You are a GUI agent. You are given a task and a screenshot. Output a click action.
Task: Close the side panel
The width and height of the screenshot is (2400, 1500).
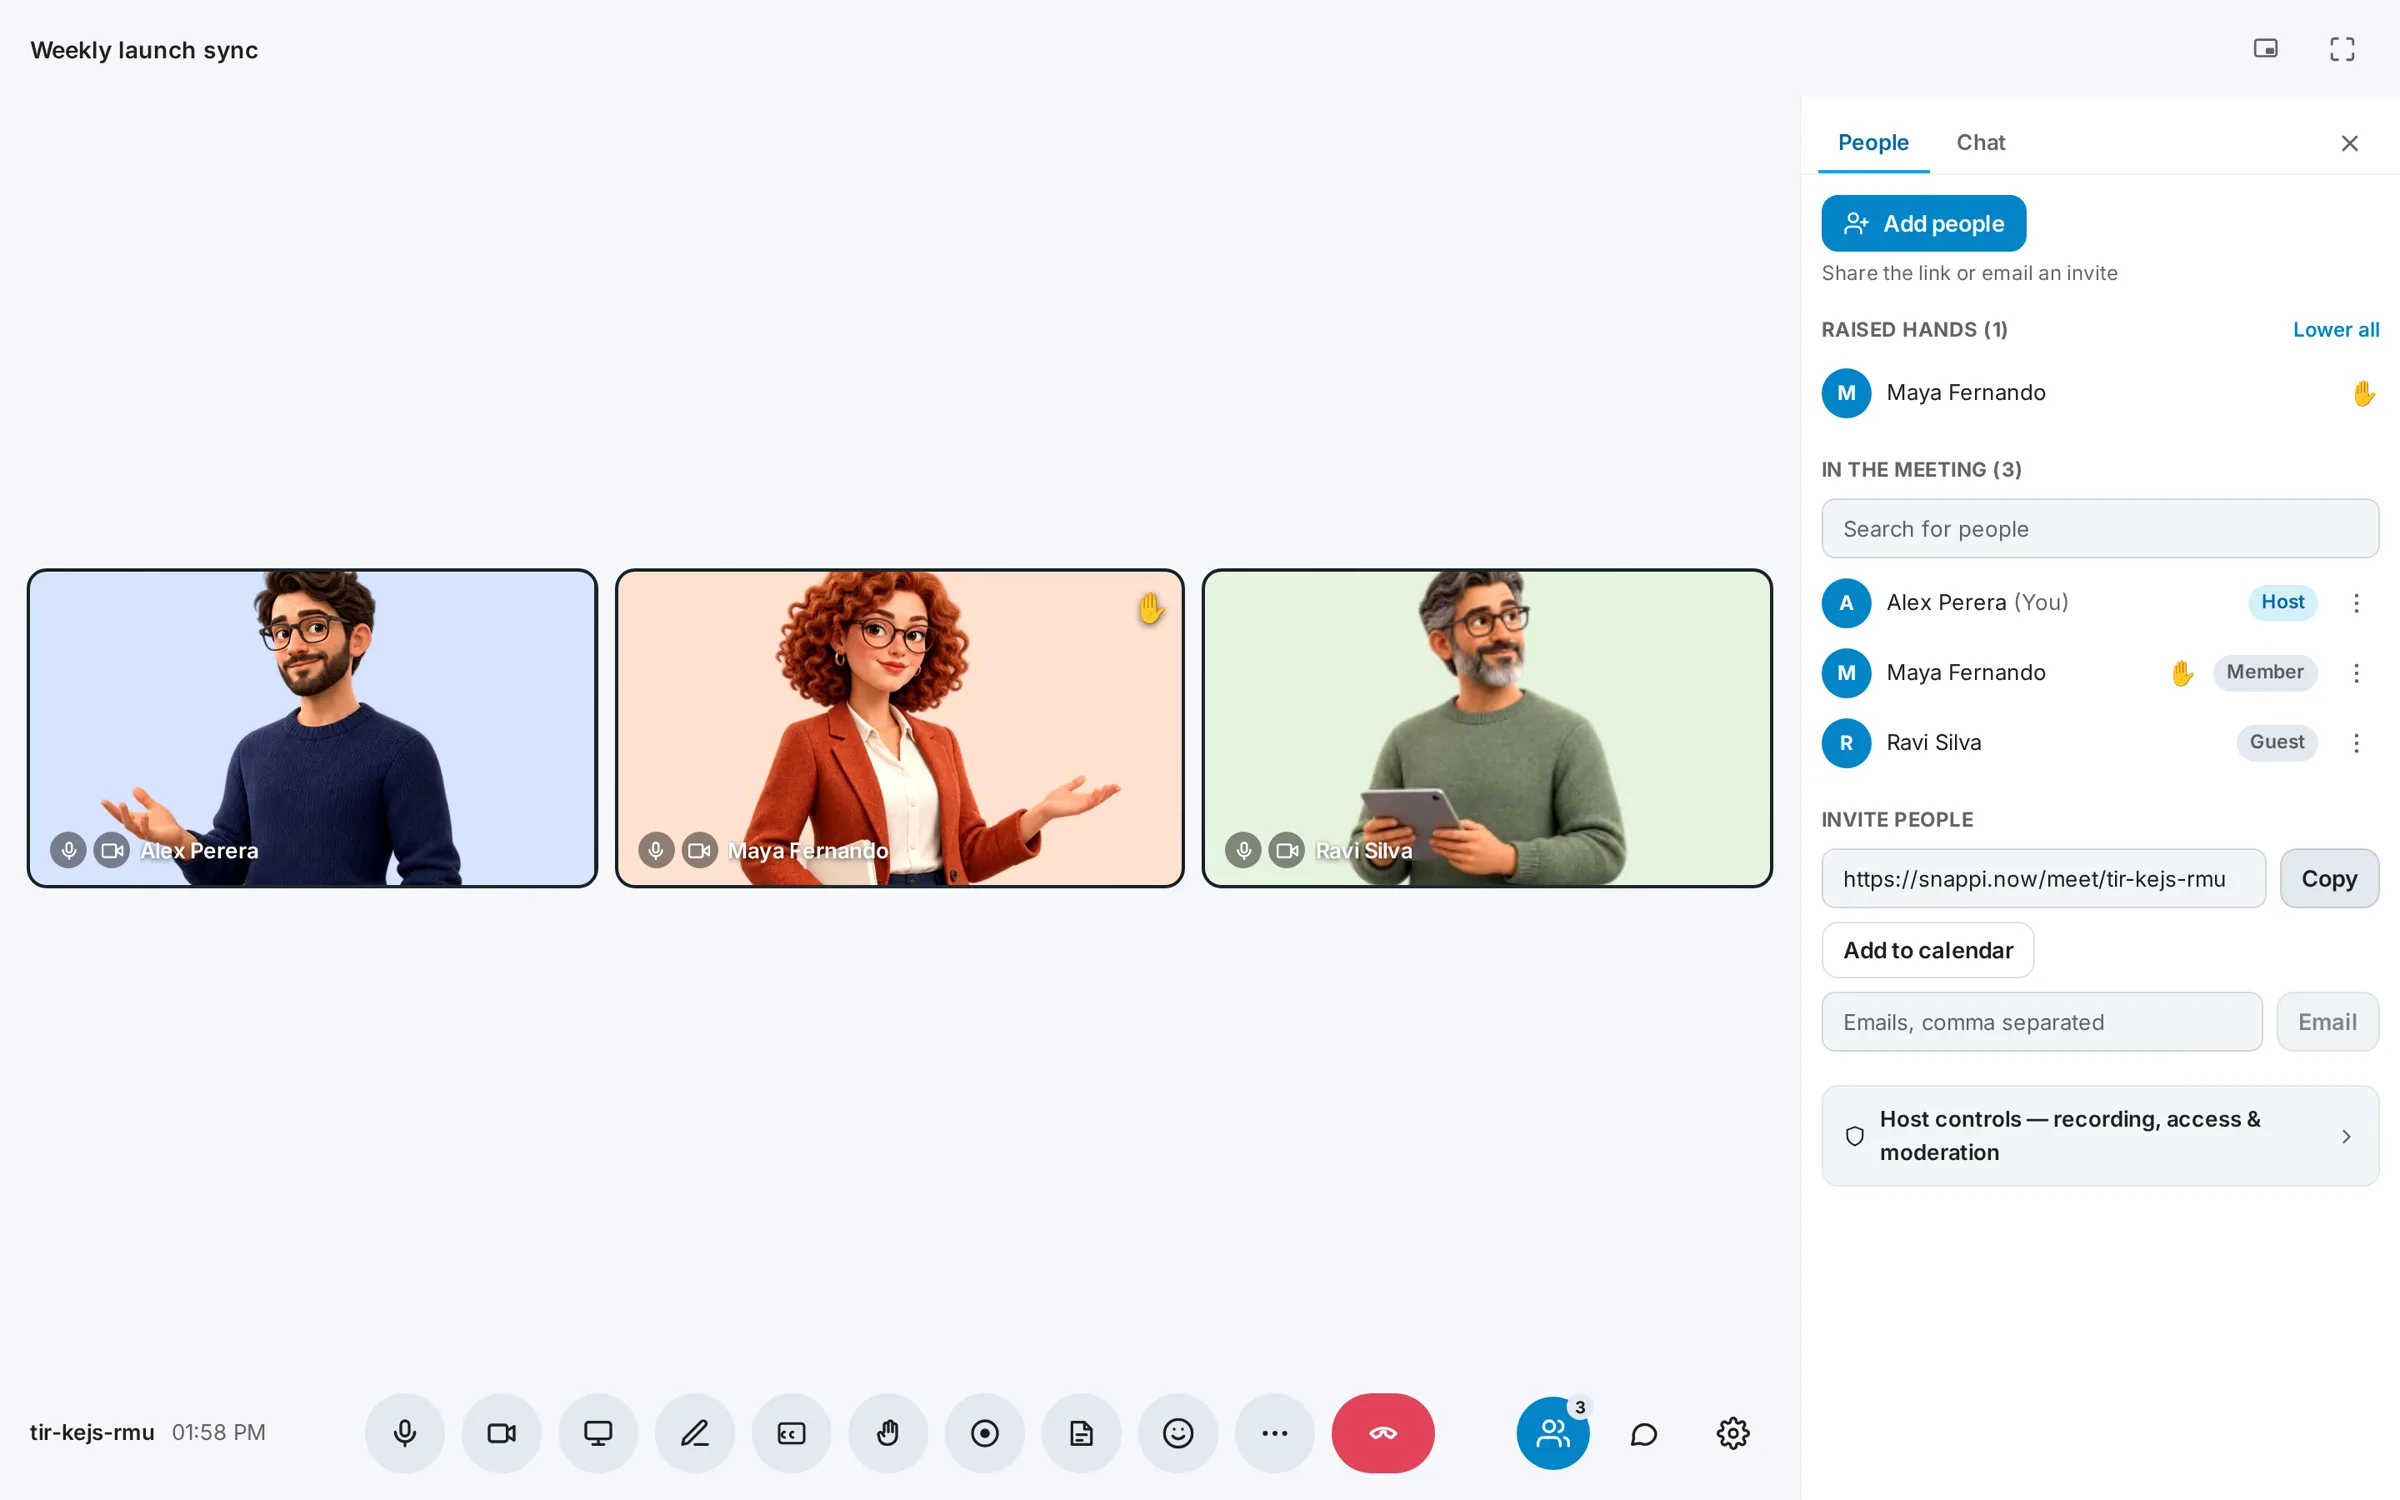pos(2350,143)
